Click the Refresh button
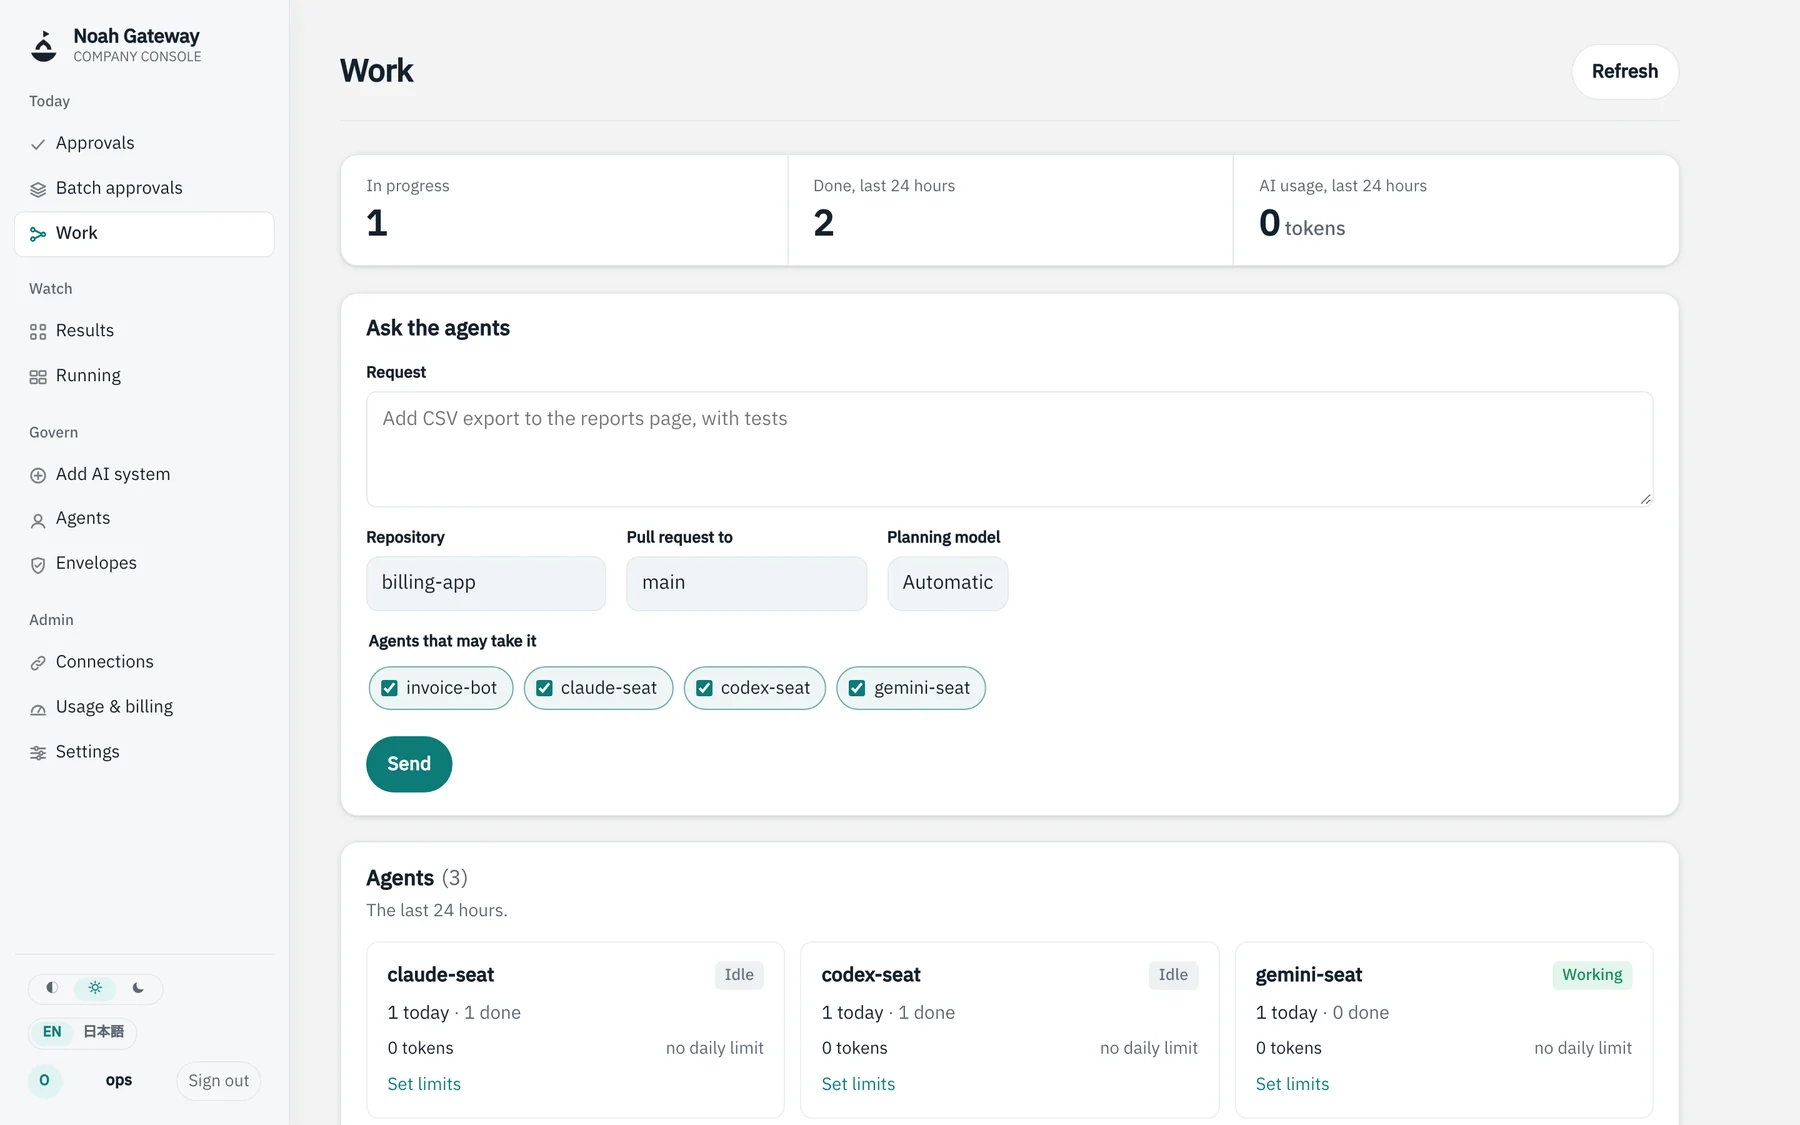This screenshot has height=1125, width=1800. [x=1625, y=71]
